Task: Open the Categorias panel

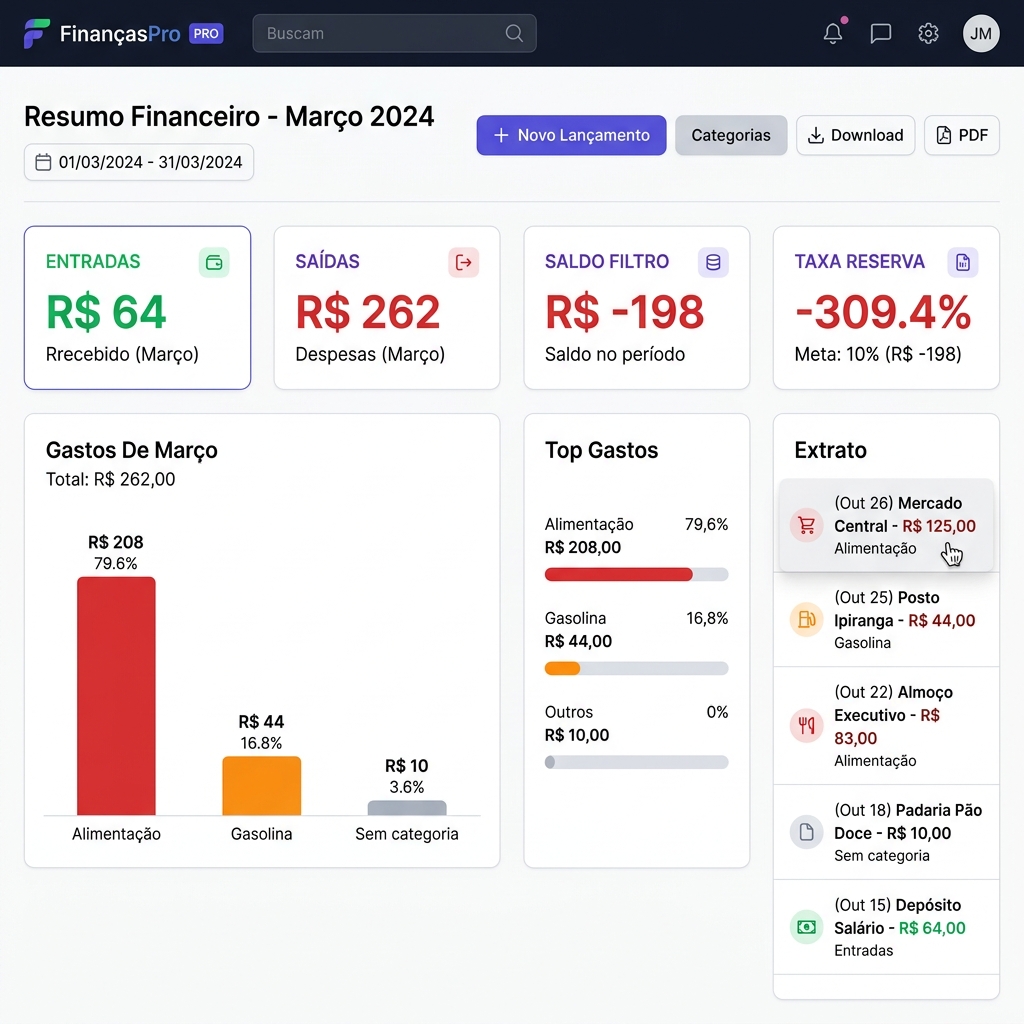Action: (x=731, y=135)
